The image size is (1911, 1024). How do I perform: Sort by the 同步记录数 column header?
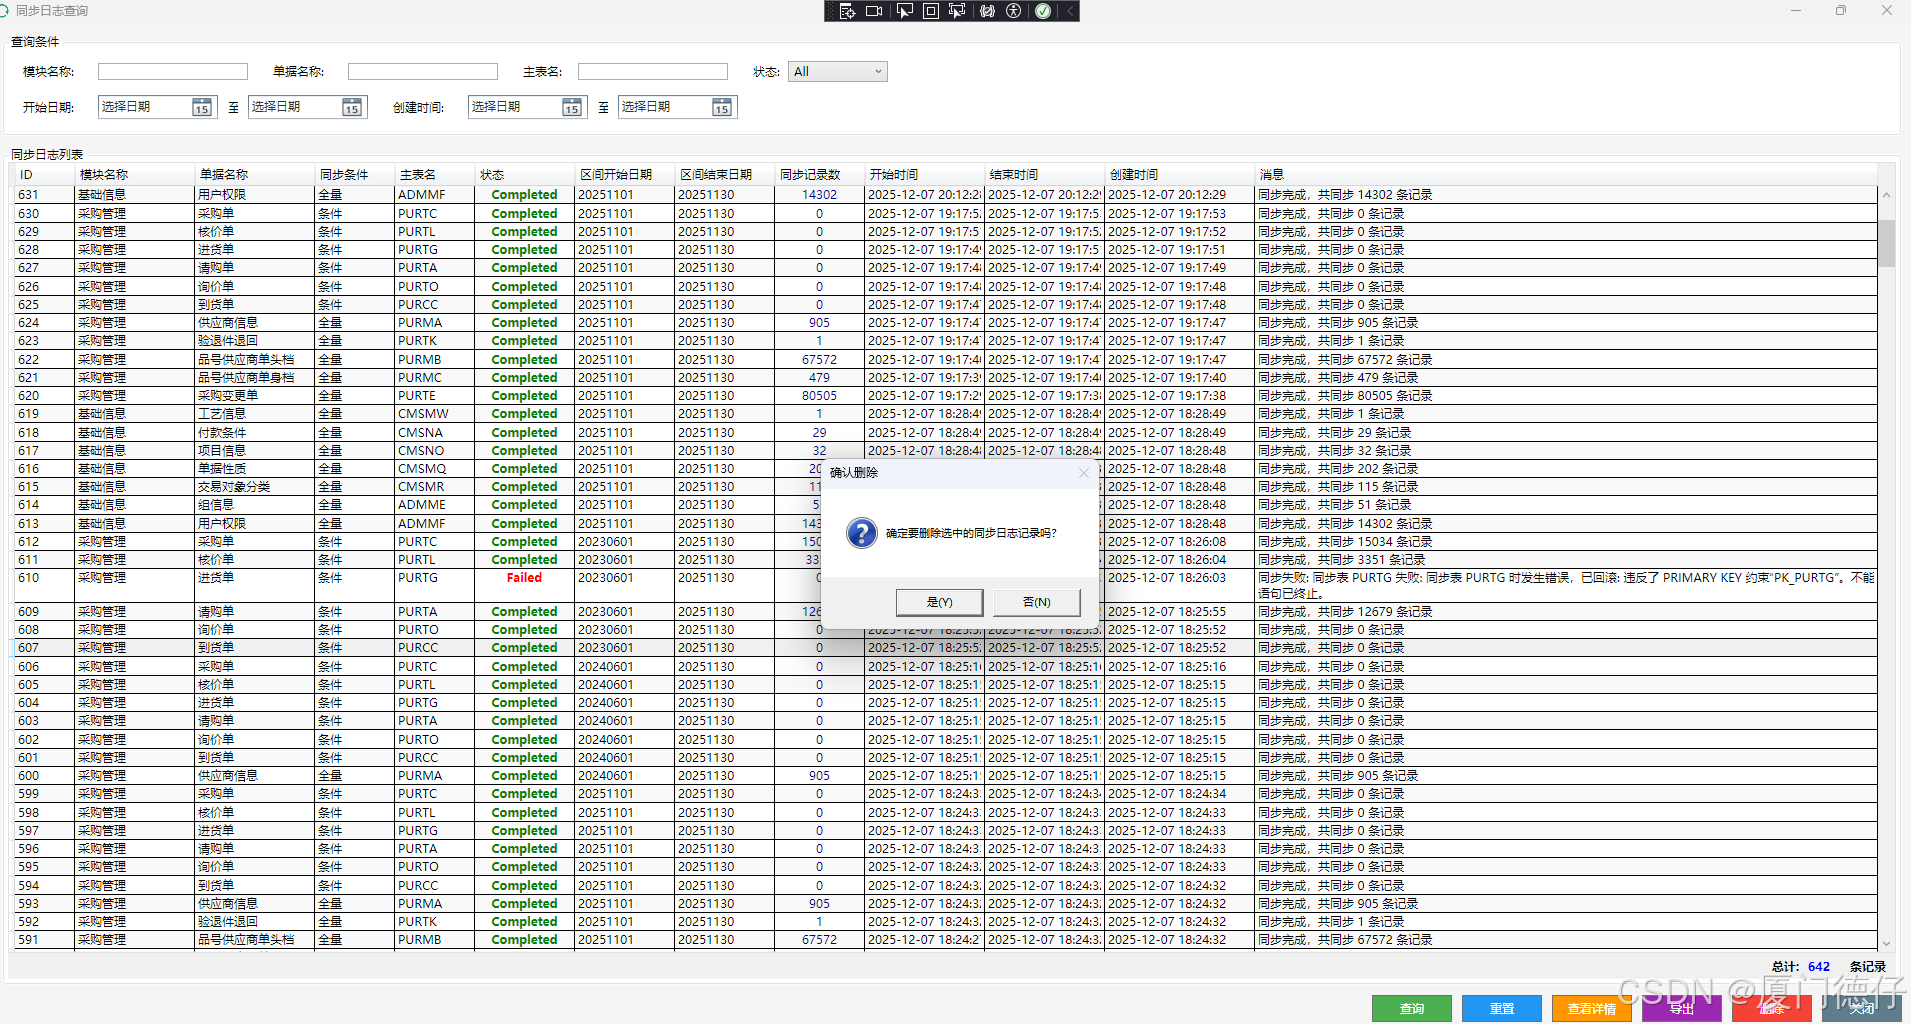(819, 175)
